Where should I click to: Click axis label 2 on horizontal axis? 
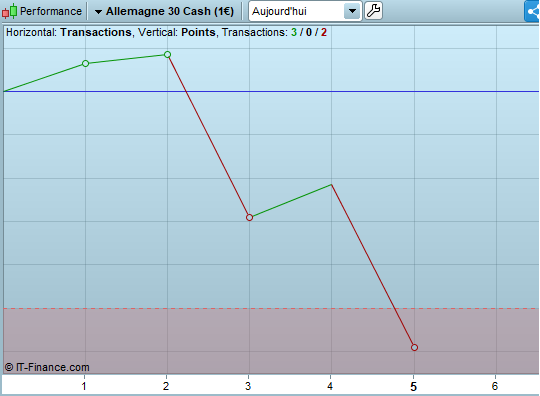coord(166,386)
